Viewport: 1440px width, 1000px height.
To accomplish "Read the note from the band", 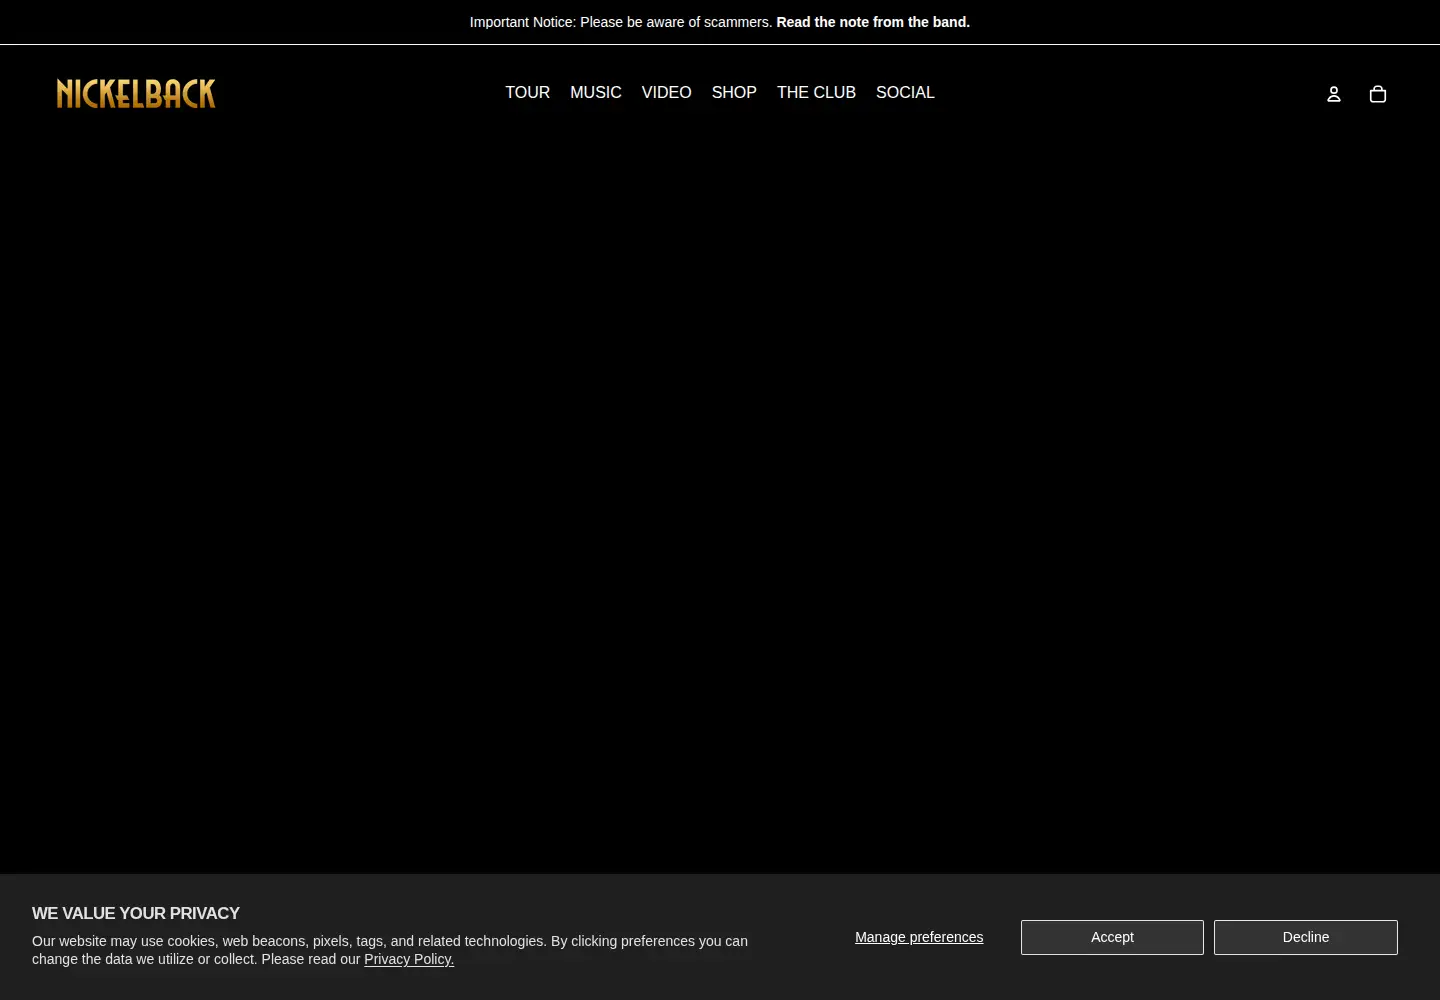I will (873, 22).
